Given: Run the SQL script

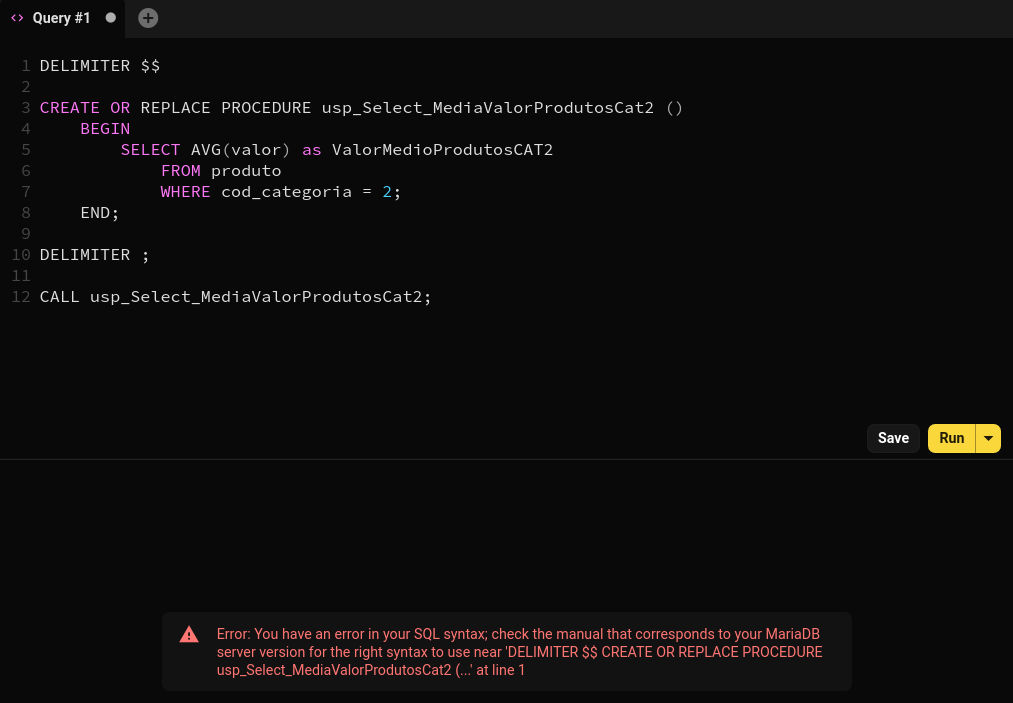Looking at the screenshot, I should [x=951, y=438].
